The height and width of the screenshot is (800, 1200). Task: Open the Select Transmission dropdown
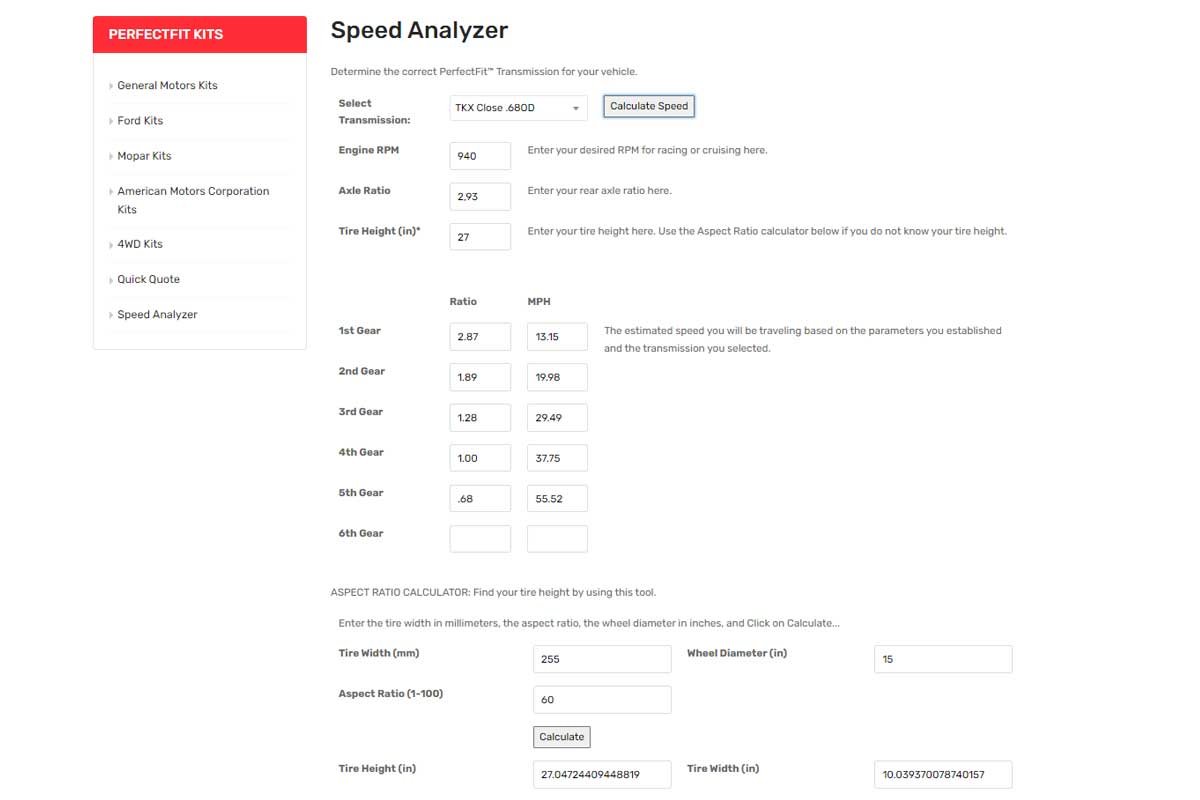coord(518,108)
